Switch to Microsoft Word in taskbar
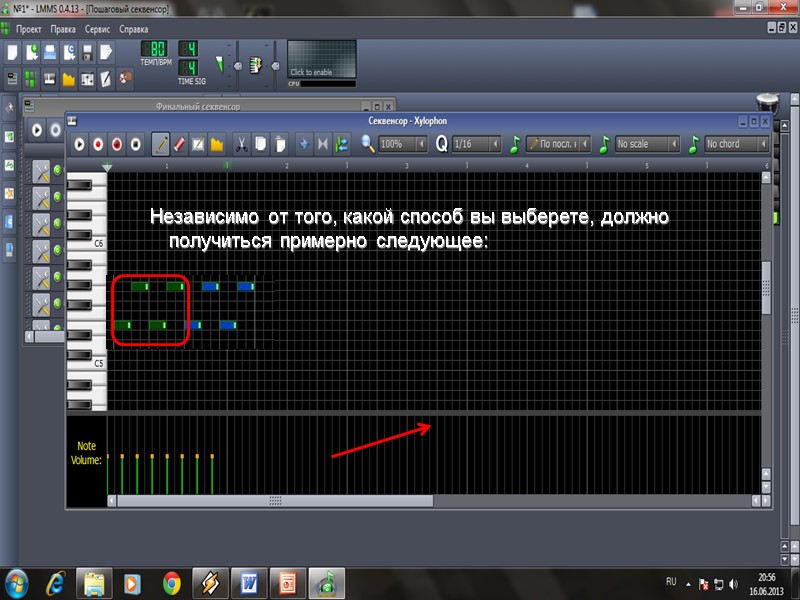The width and height of the screenshot is (800, 600). (x=249, y=583)
